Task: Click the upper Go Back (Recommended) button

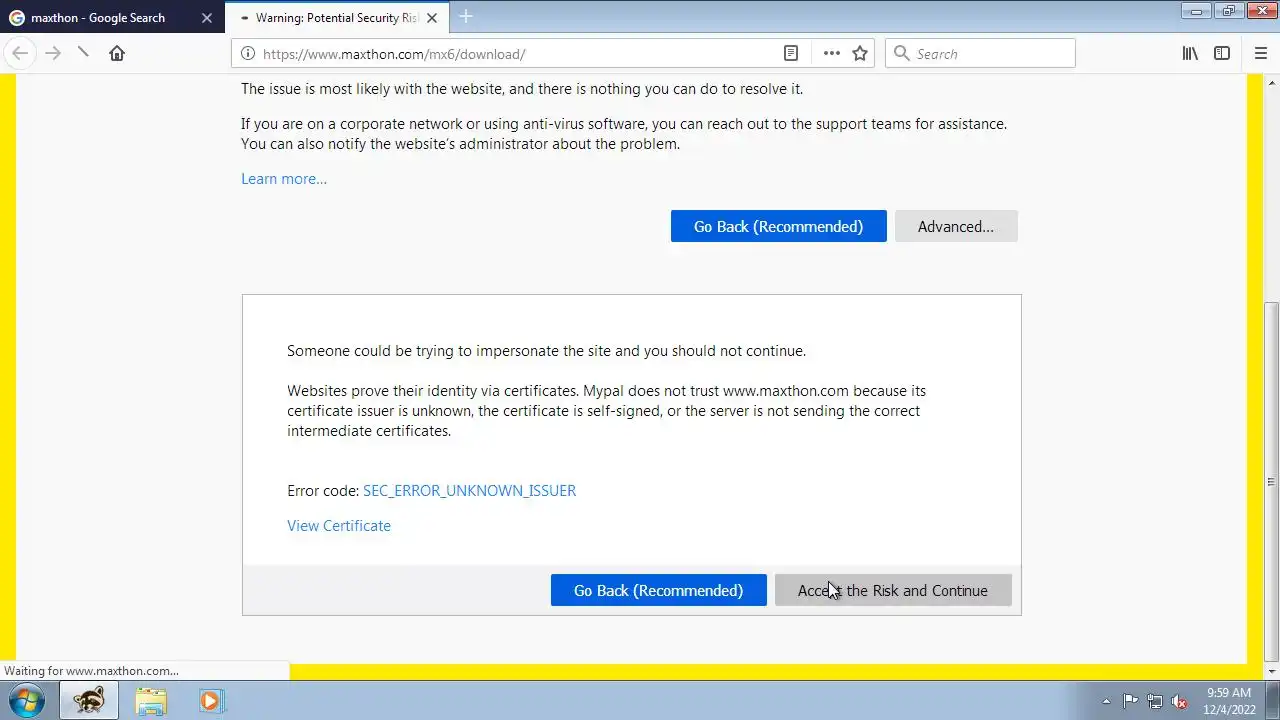Action: point(778,226)
